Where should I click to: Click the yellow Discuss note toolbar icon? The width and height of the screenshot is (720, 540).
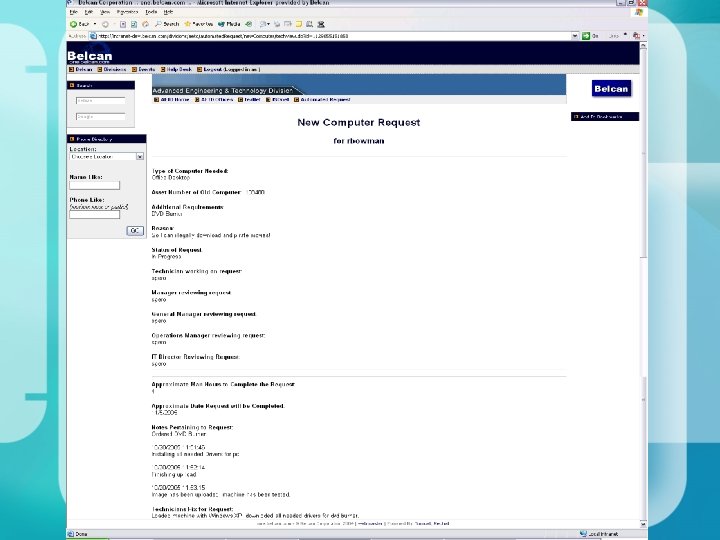click(x=299, y=24)
